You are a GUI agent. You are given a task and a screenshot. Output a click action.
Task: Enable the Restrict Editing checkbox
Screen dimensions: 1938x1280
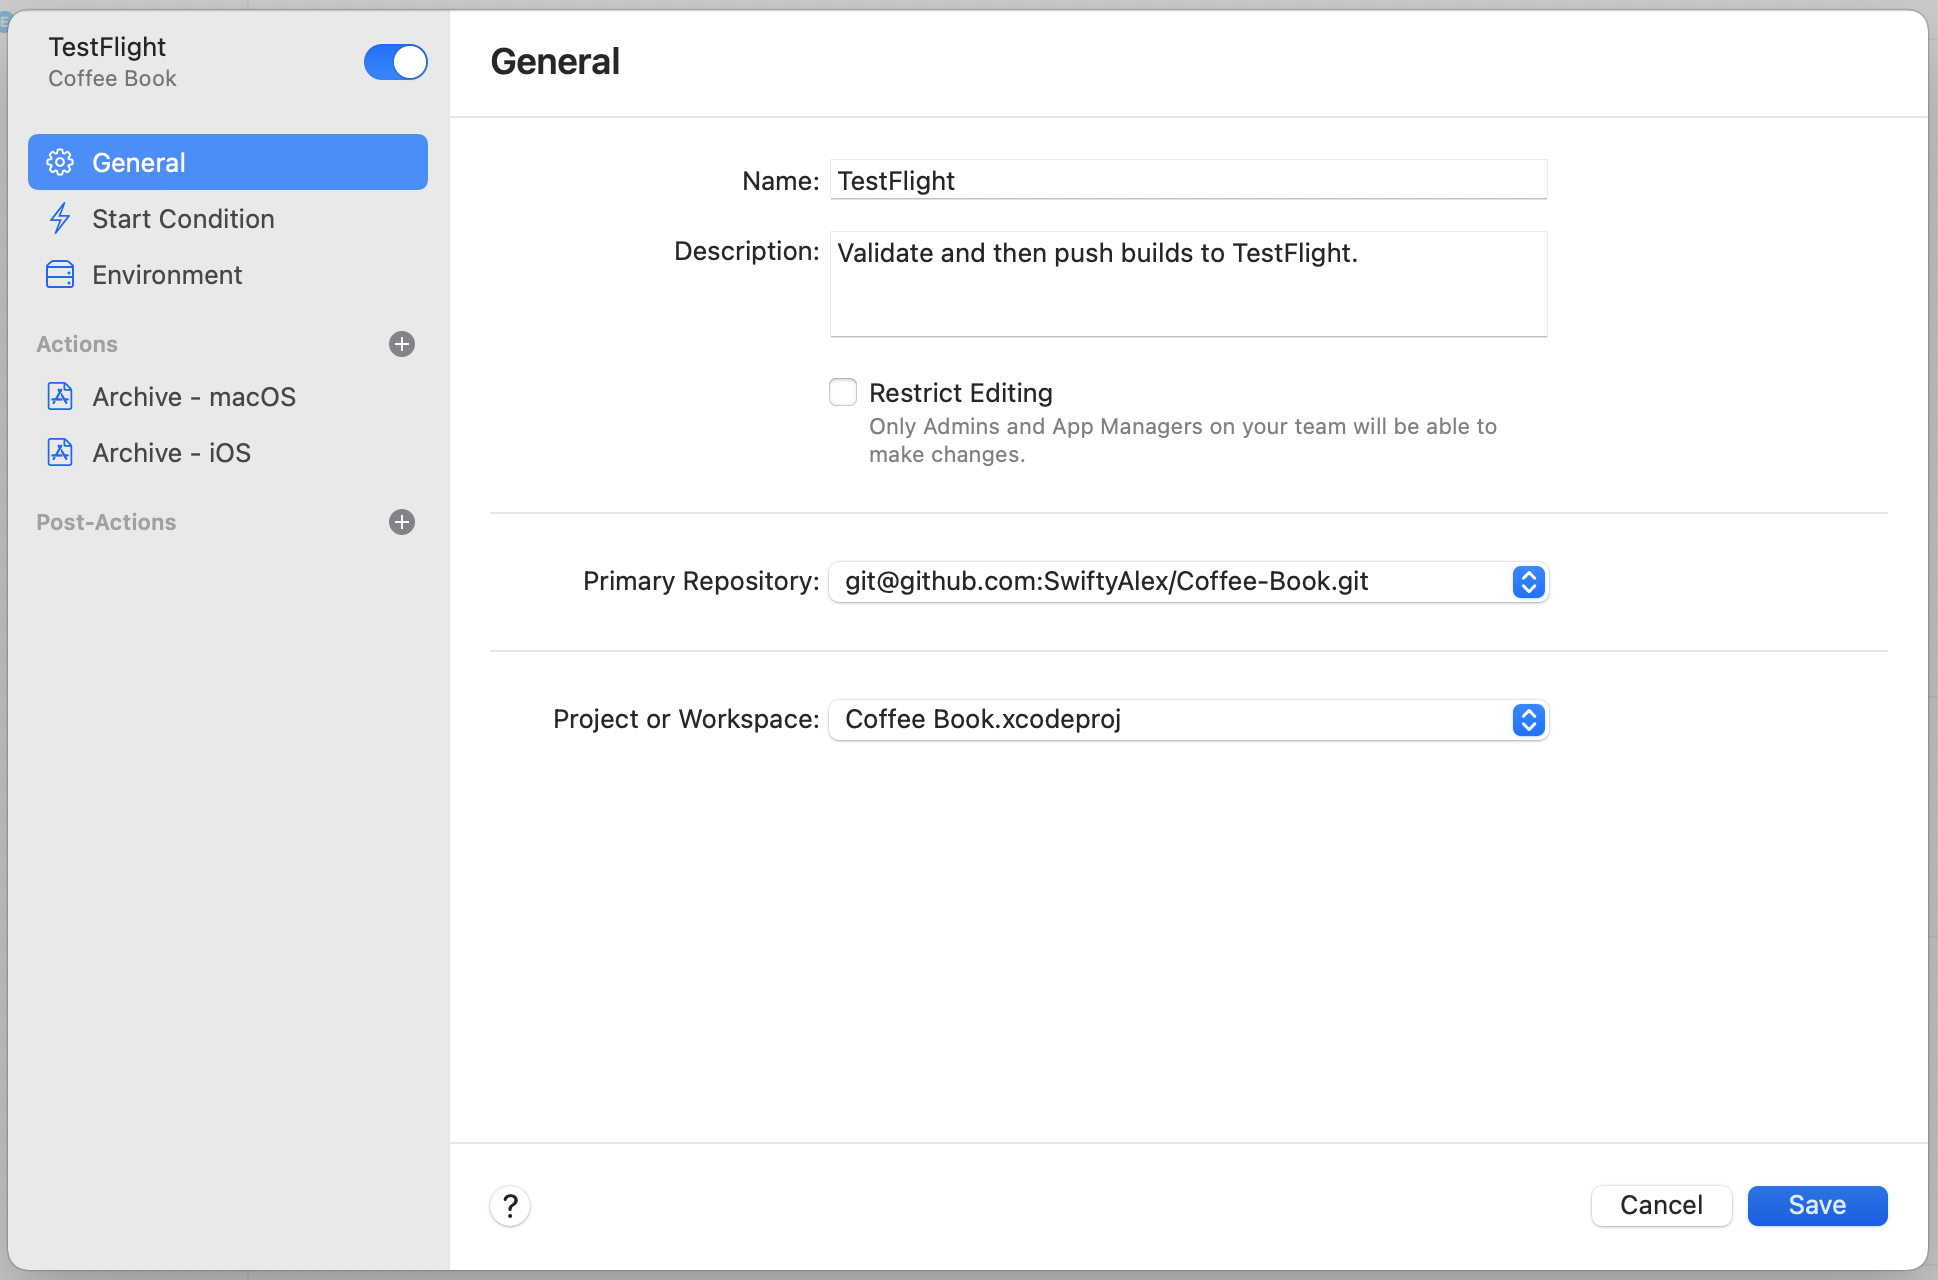point(843,392)
